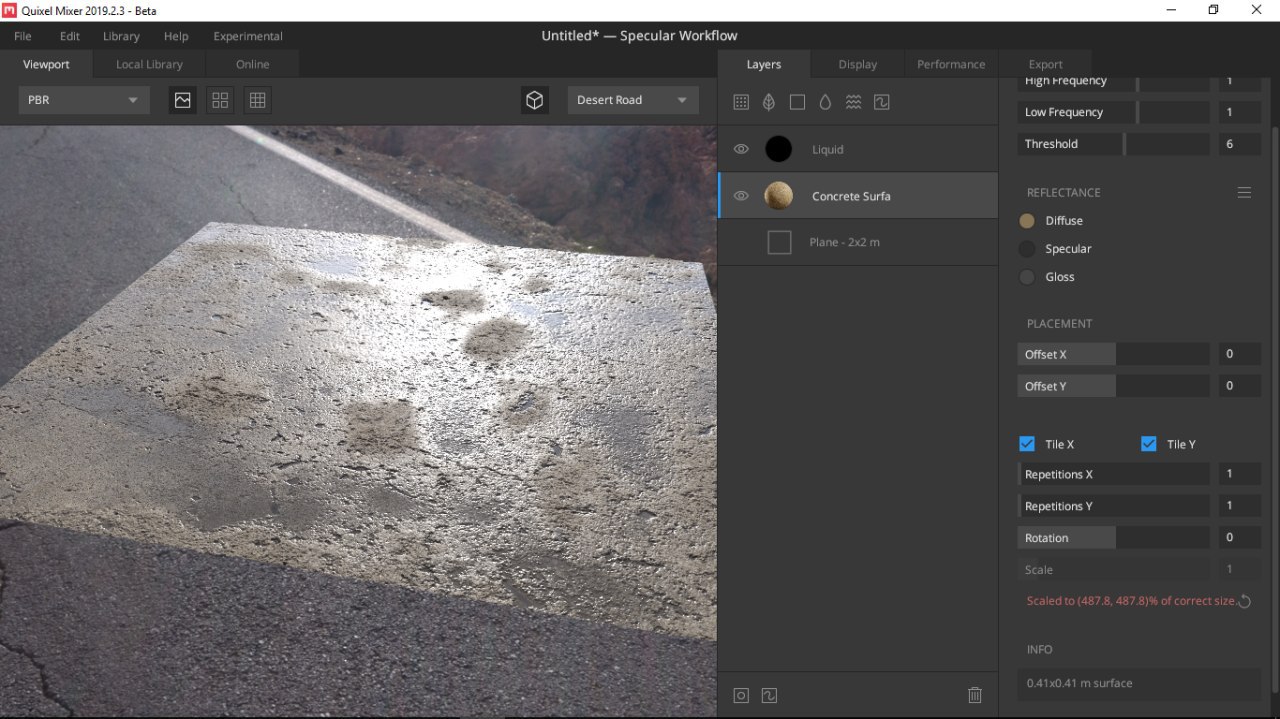Viewport: 1280px width, 719px height.
Task: Open the Library menu
Action: tap(121, 36)
